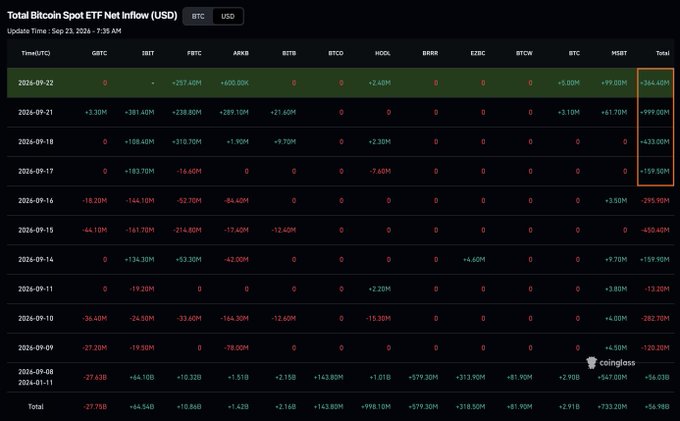680x421 pixels.
Task: Click the +310.70M FBTC value on 2026-09-18
Action: point(186,142)
